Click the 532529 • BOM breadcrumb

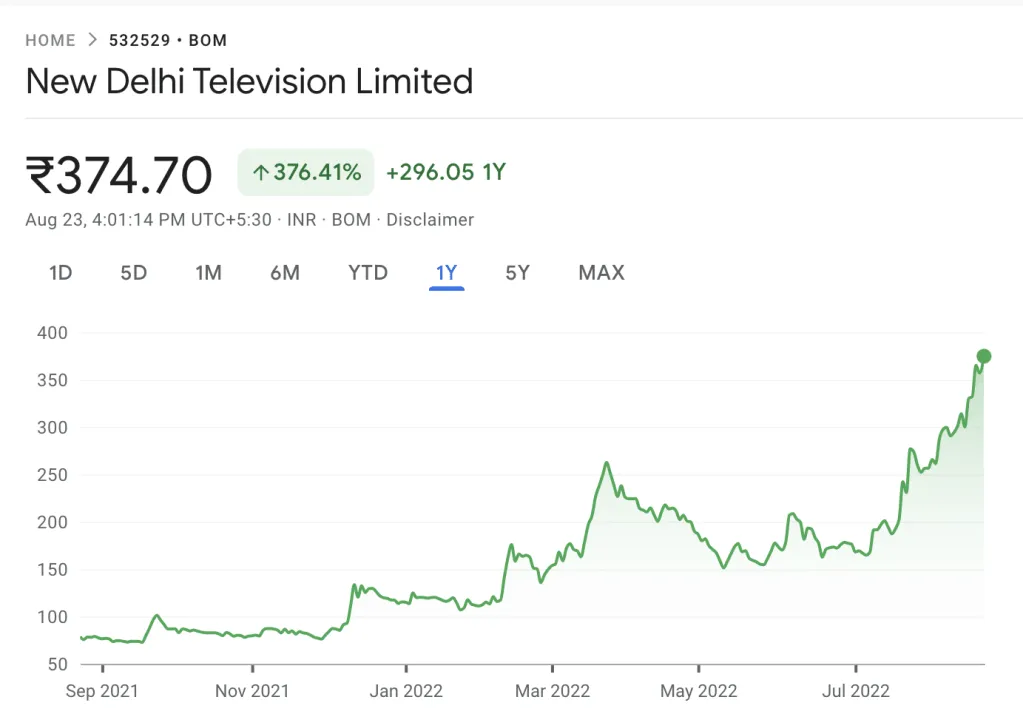tap(168, 41)
